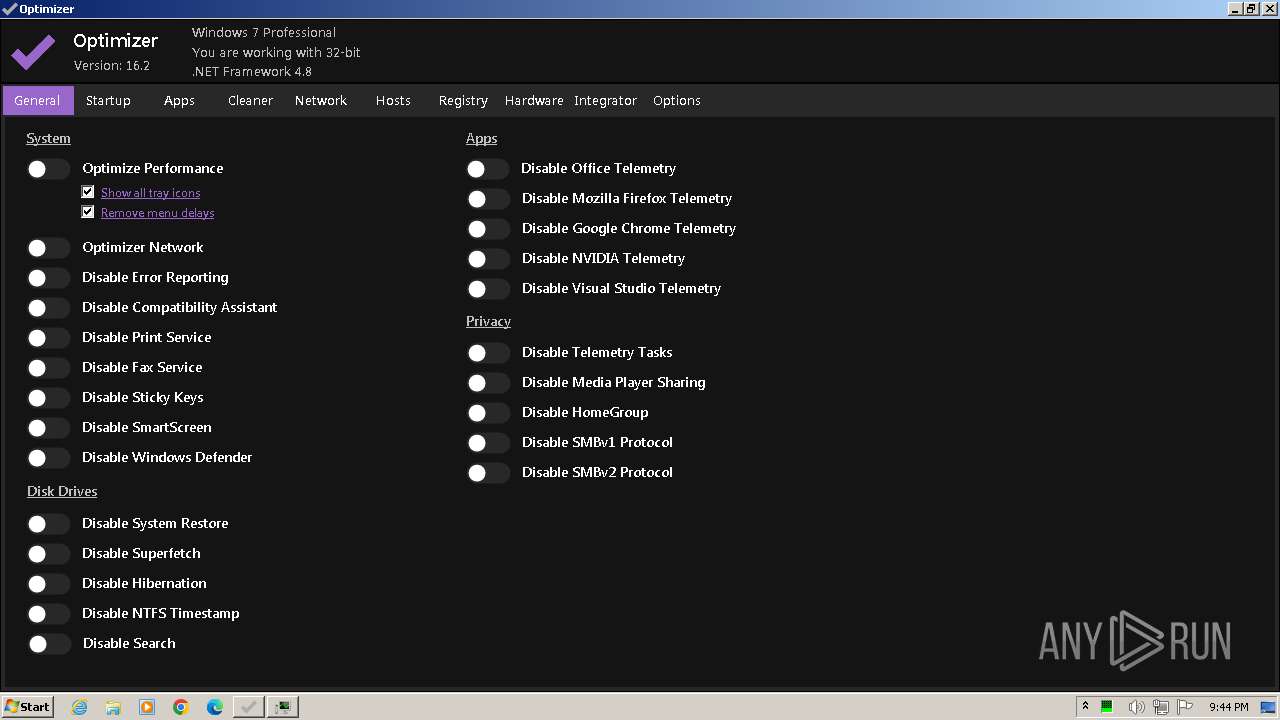The image size is (1280, 720).
Task: Click the Optimizer purple checkmark logo
Action: click(x=33, y=51)
